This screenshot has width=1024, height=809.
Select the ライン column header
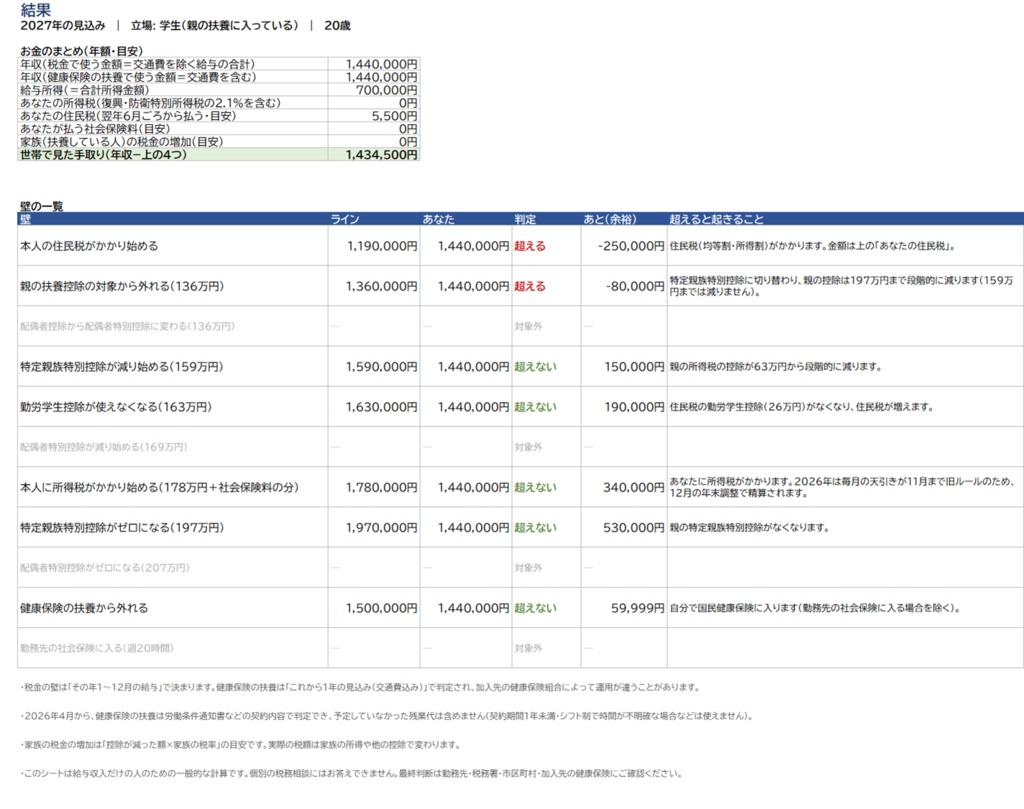point(345,219)
